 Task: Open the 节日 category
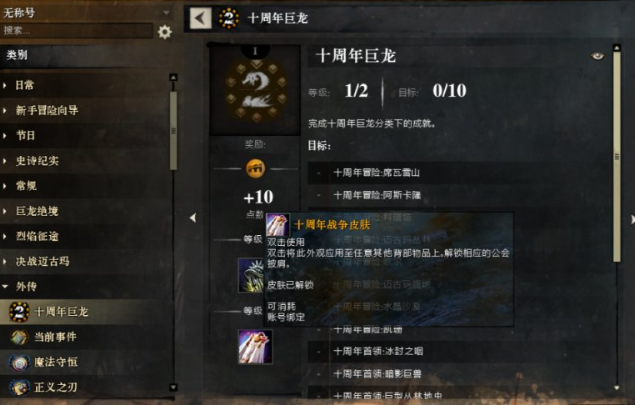(x=84, y=135)
